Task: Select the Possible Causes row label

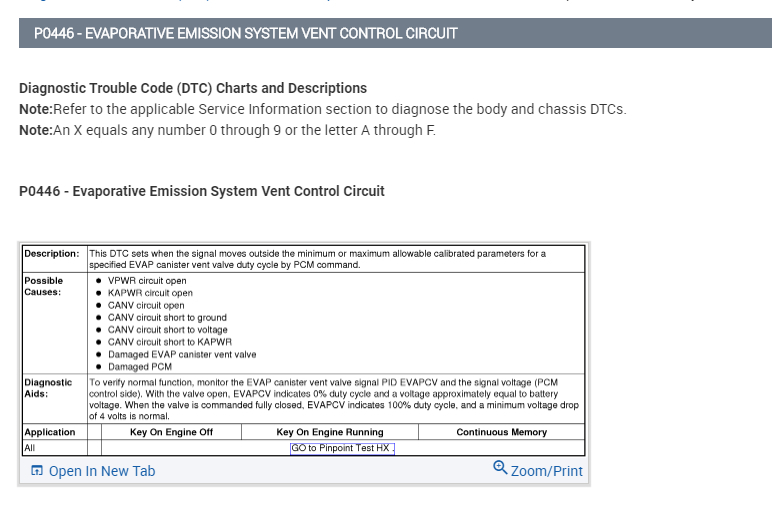Action: (44, 287)
